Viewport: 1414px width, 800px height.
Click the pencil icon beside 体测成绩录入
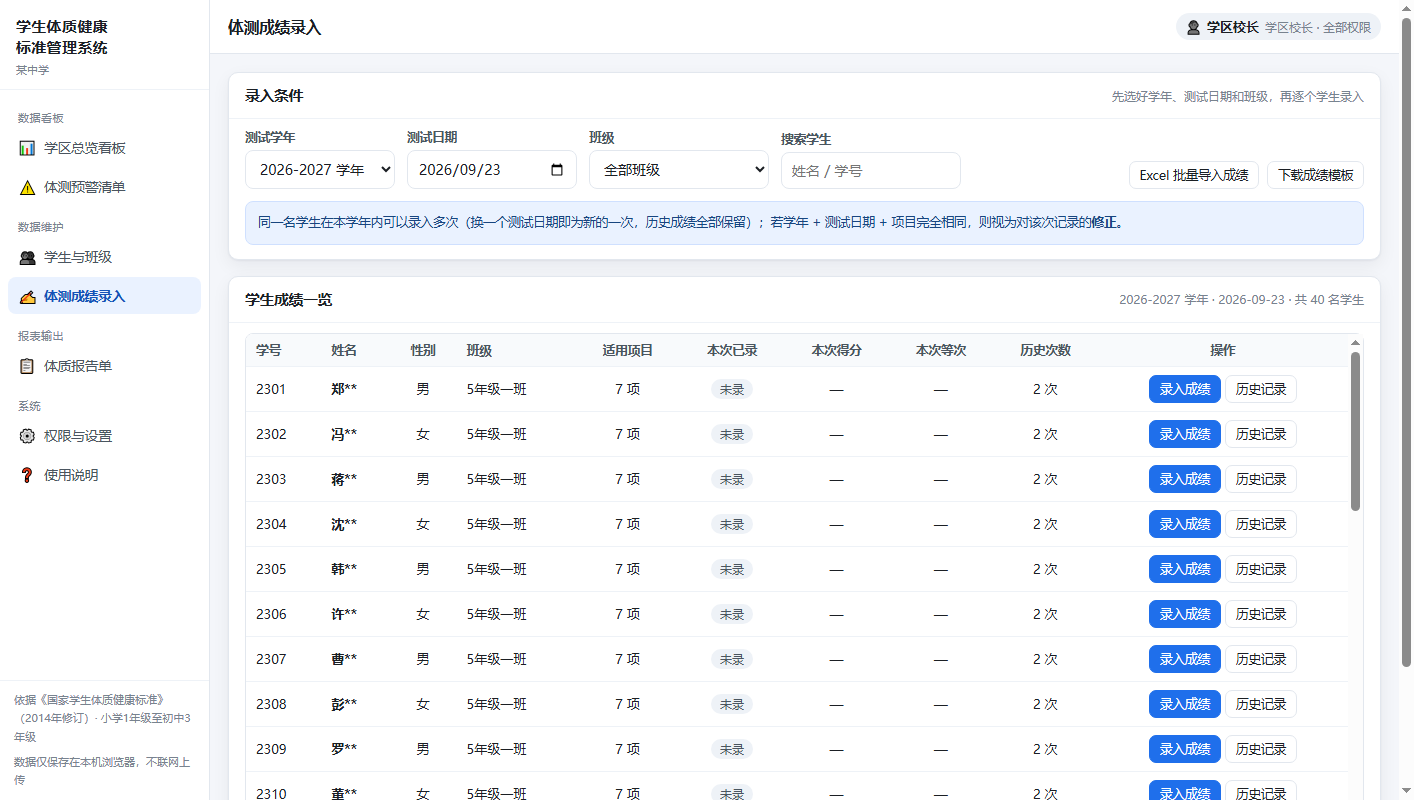[27, 296]
